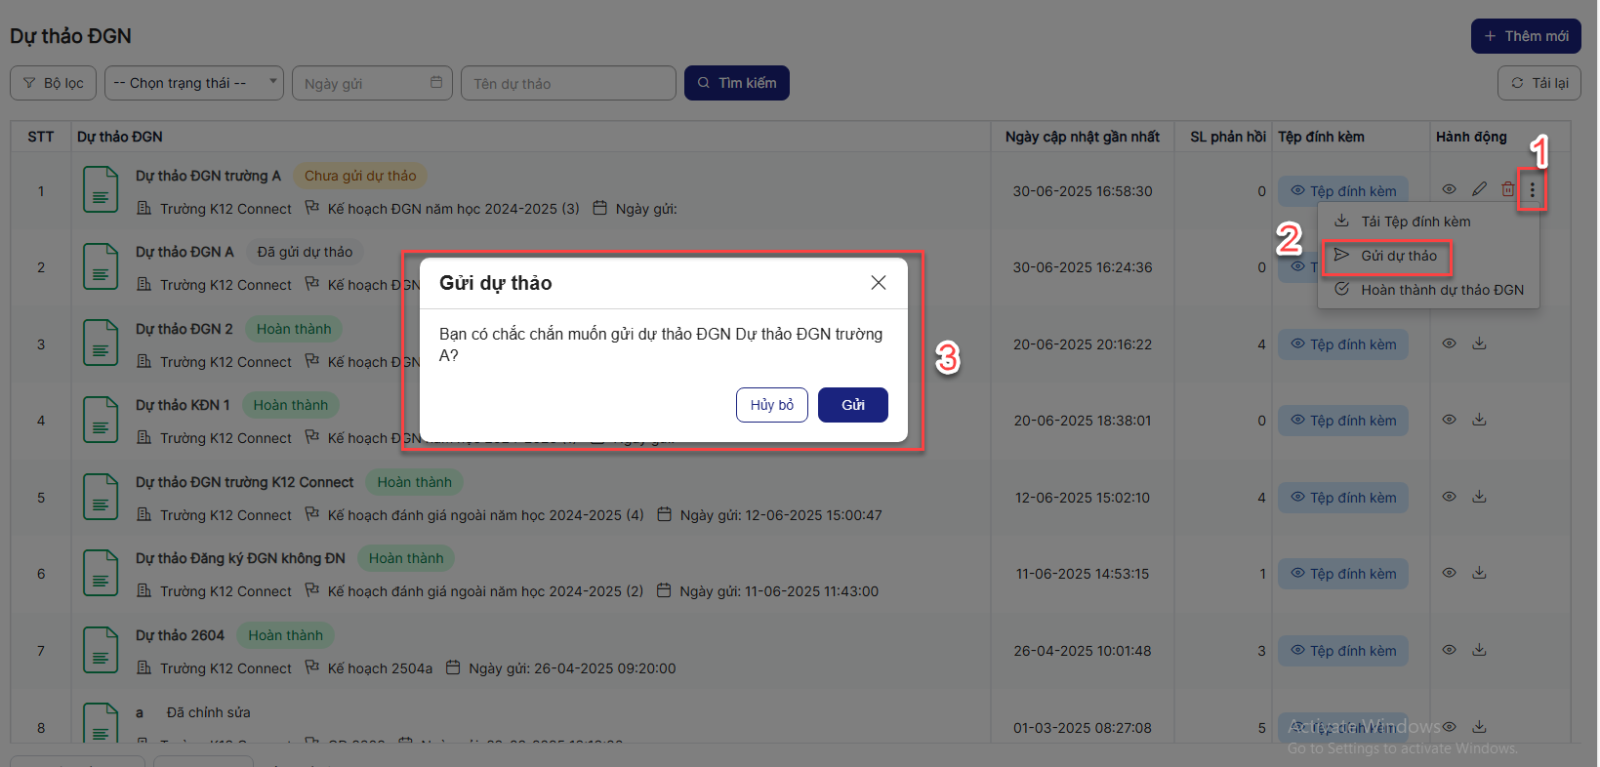Viewport: 1600px width, 767px height.
Task: Click the Tên dự thảo search input
Action: 568,83
